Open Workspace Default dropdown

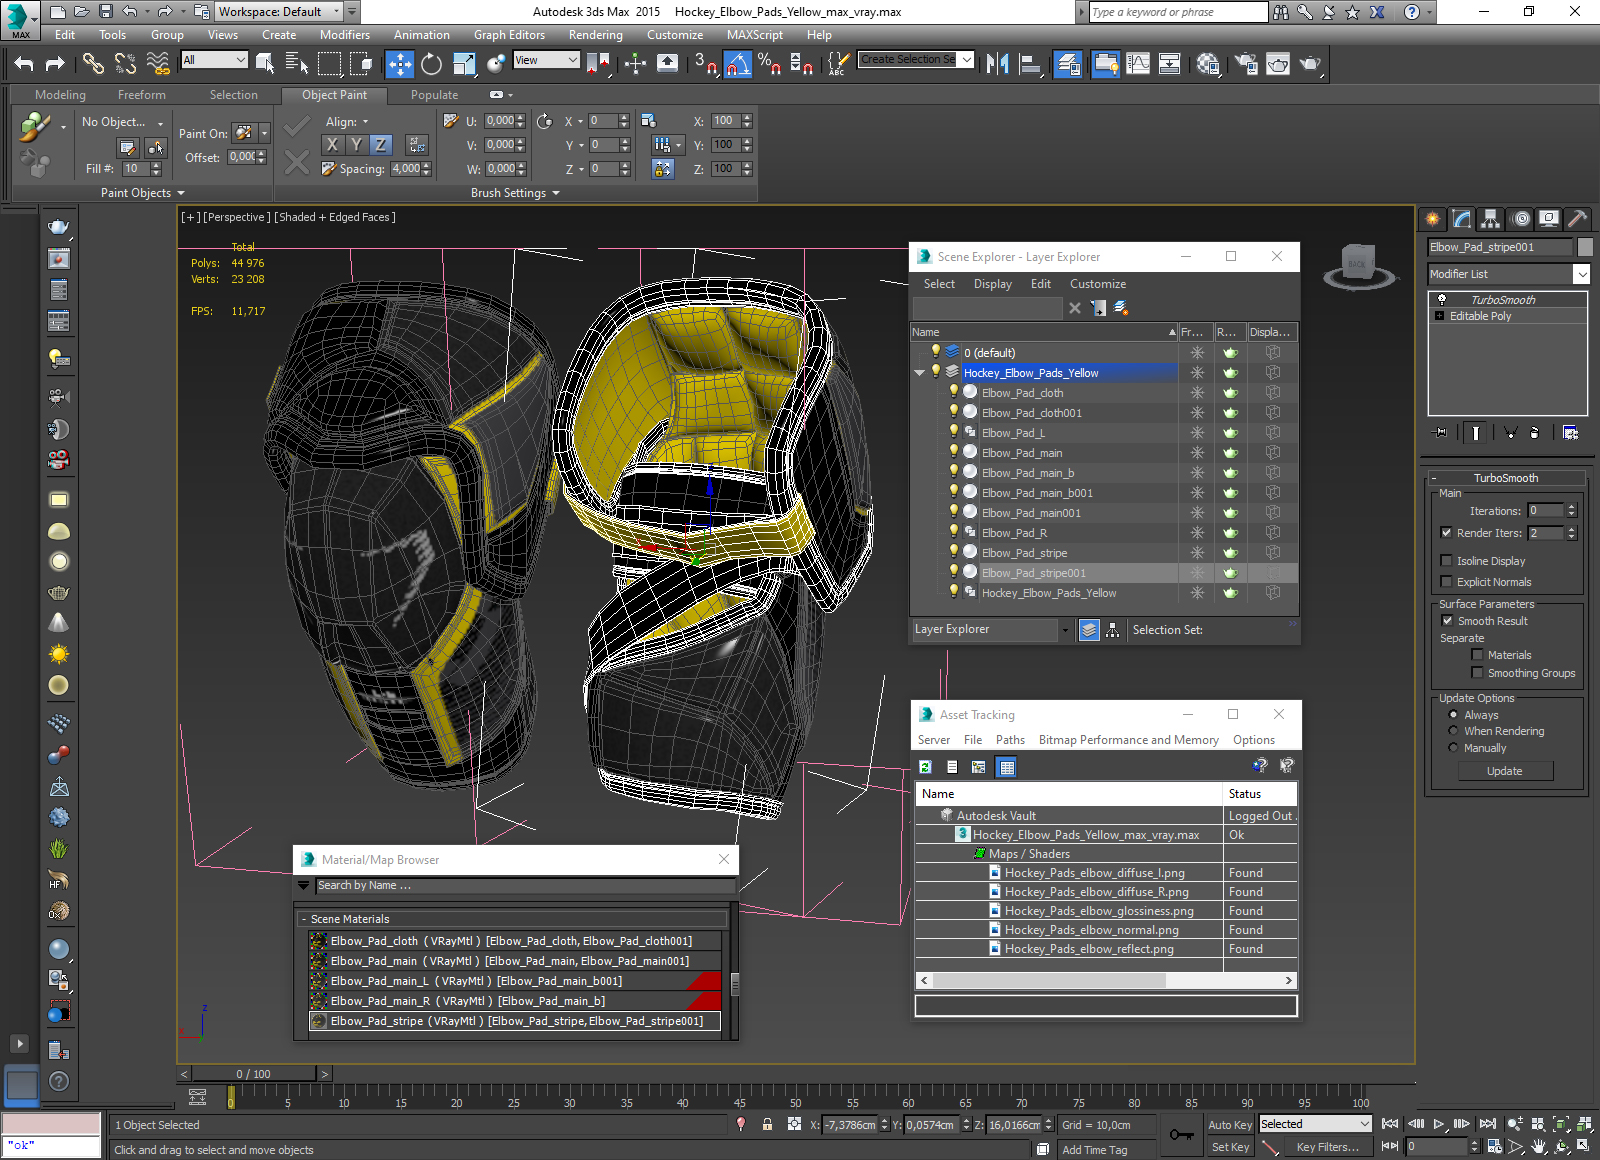tap(336, 12)
